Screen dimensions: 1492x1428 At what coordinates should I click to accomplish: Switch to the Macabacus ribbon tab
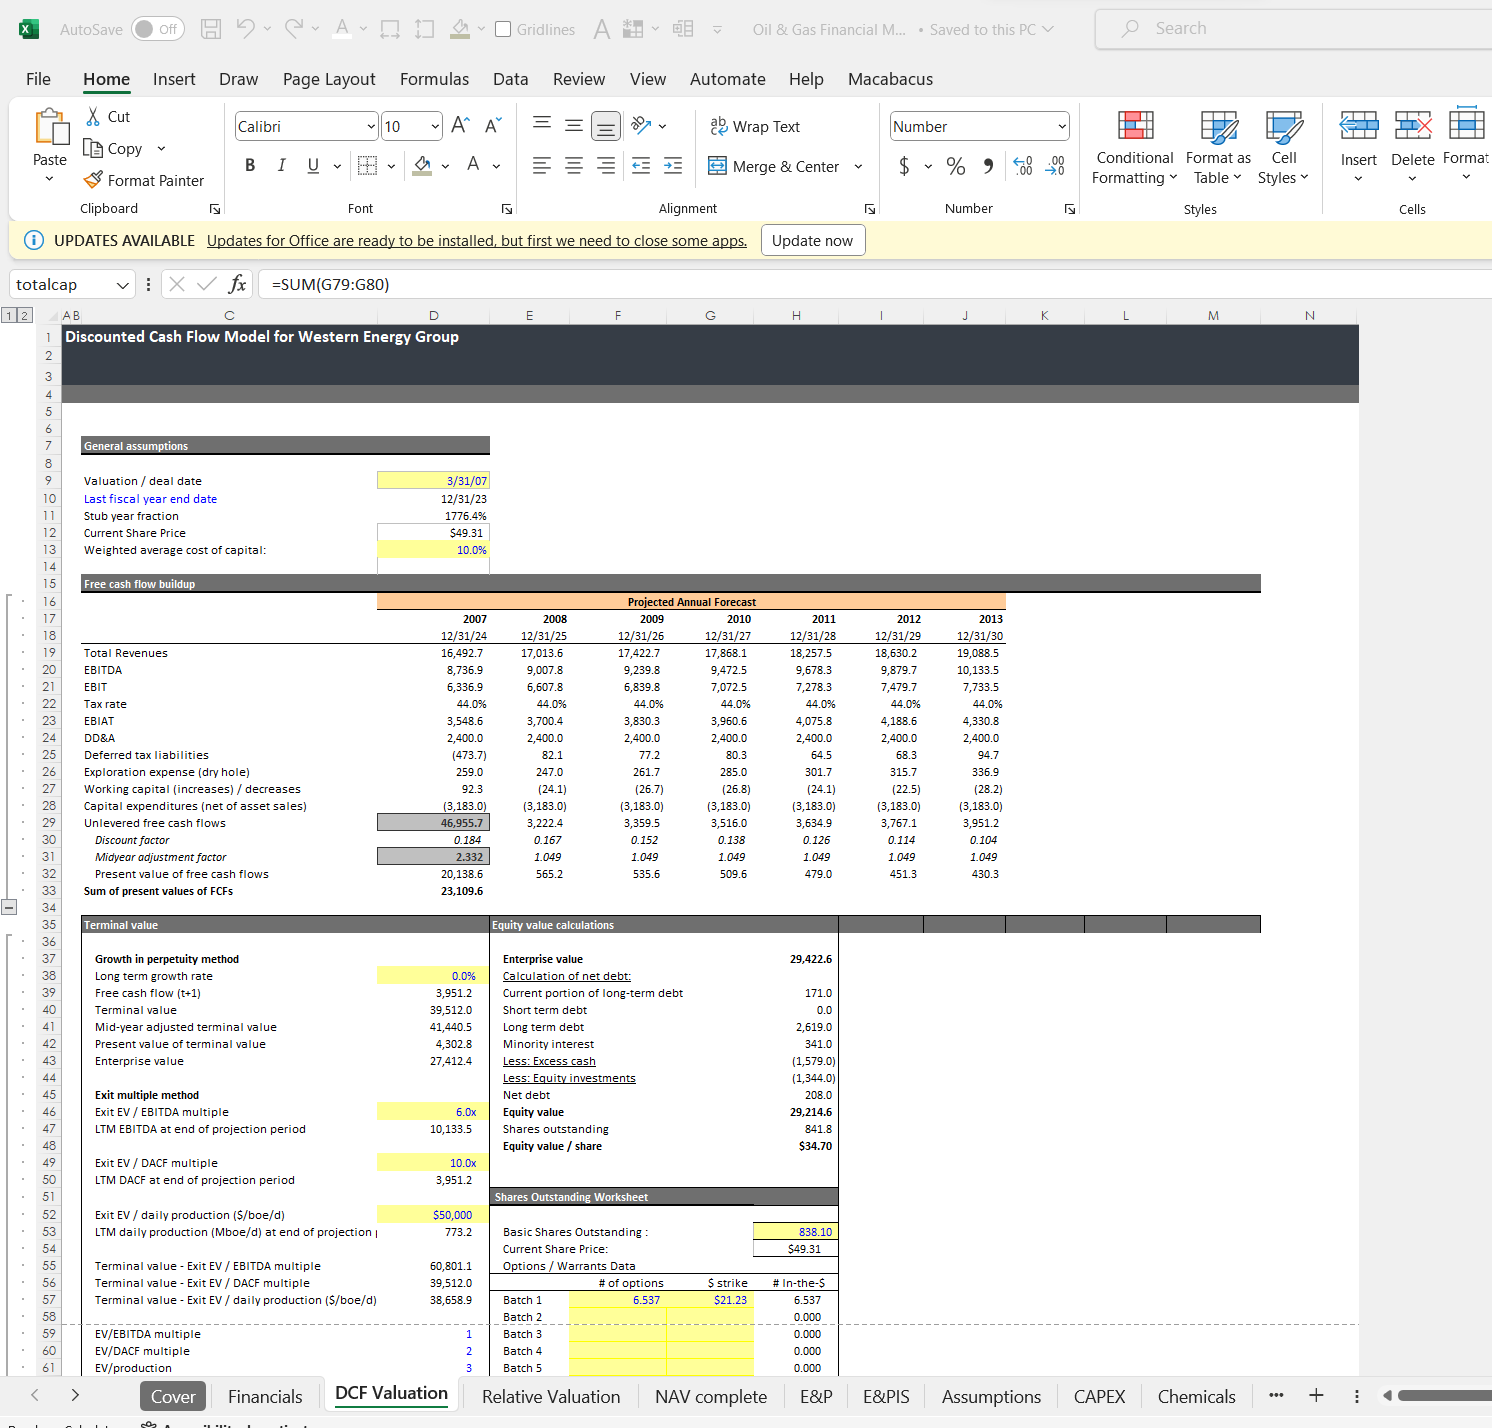click(889, 79)
